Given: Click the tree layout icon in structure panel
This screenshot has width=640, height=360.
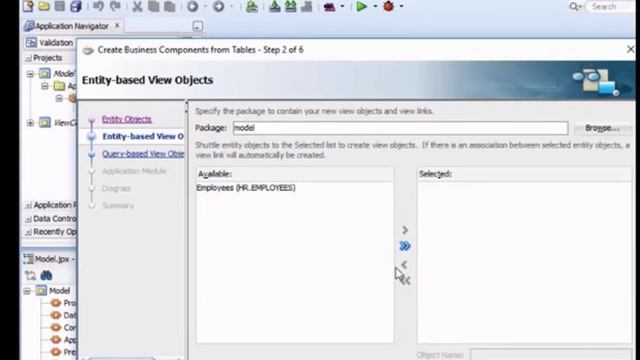Looking at the screenshot, I should tap(30, 276).
